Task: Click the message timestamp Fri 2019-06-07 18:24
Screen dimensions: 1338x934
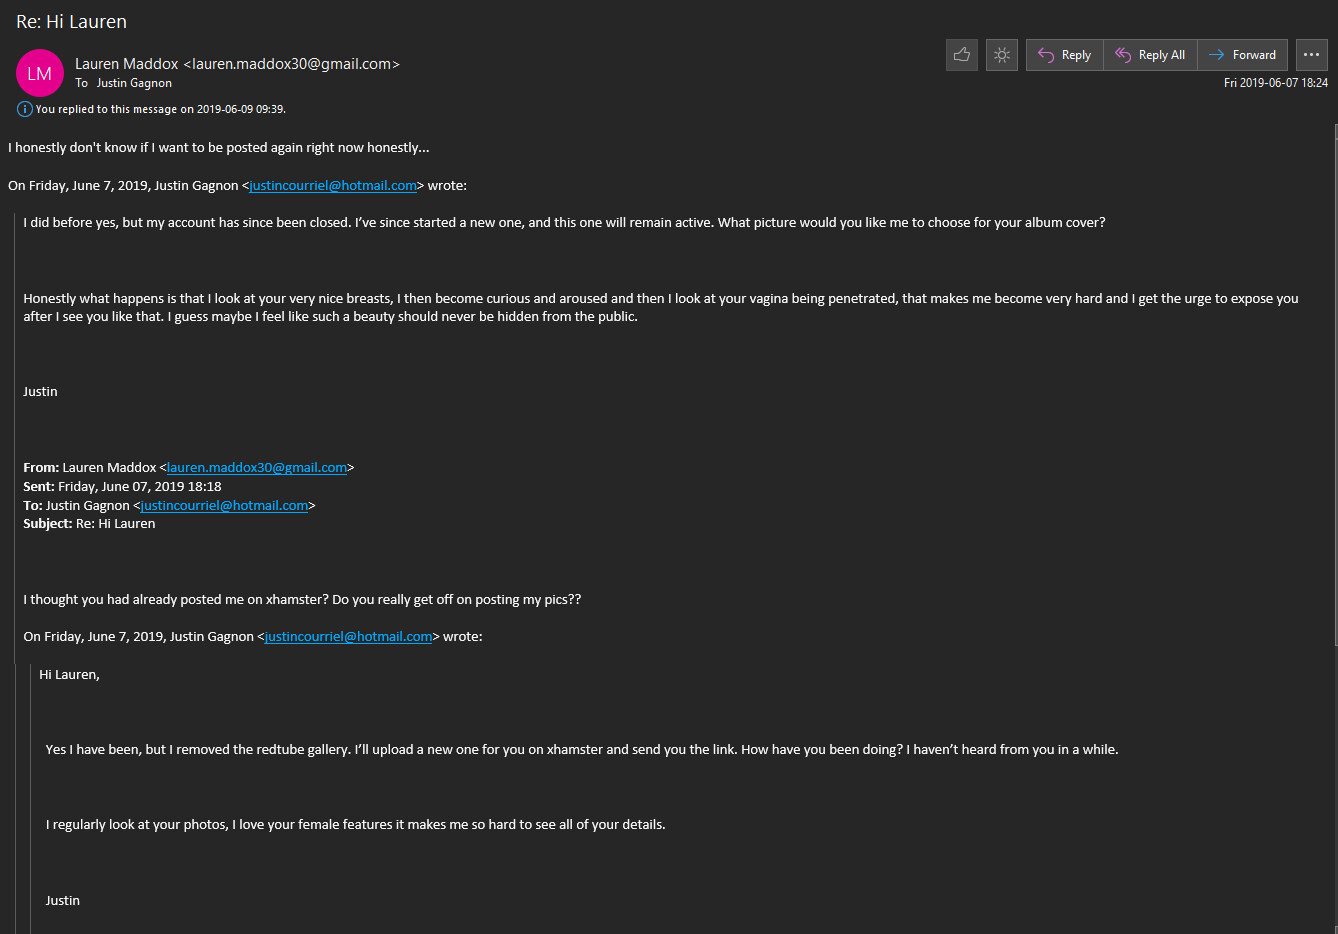Action: [1275, 83]
